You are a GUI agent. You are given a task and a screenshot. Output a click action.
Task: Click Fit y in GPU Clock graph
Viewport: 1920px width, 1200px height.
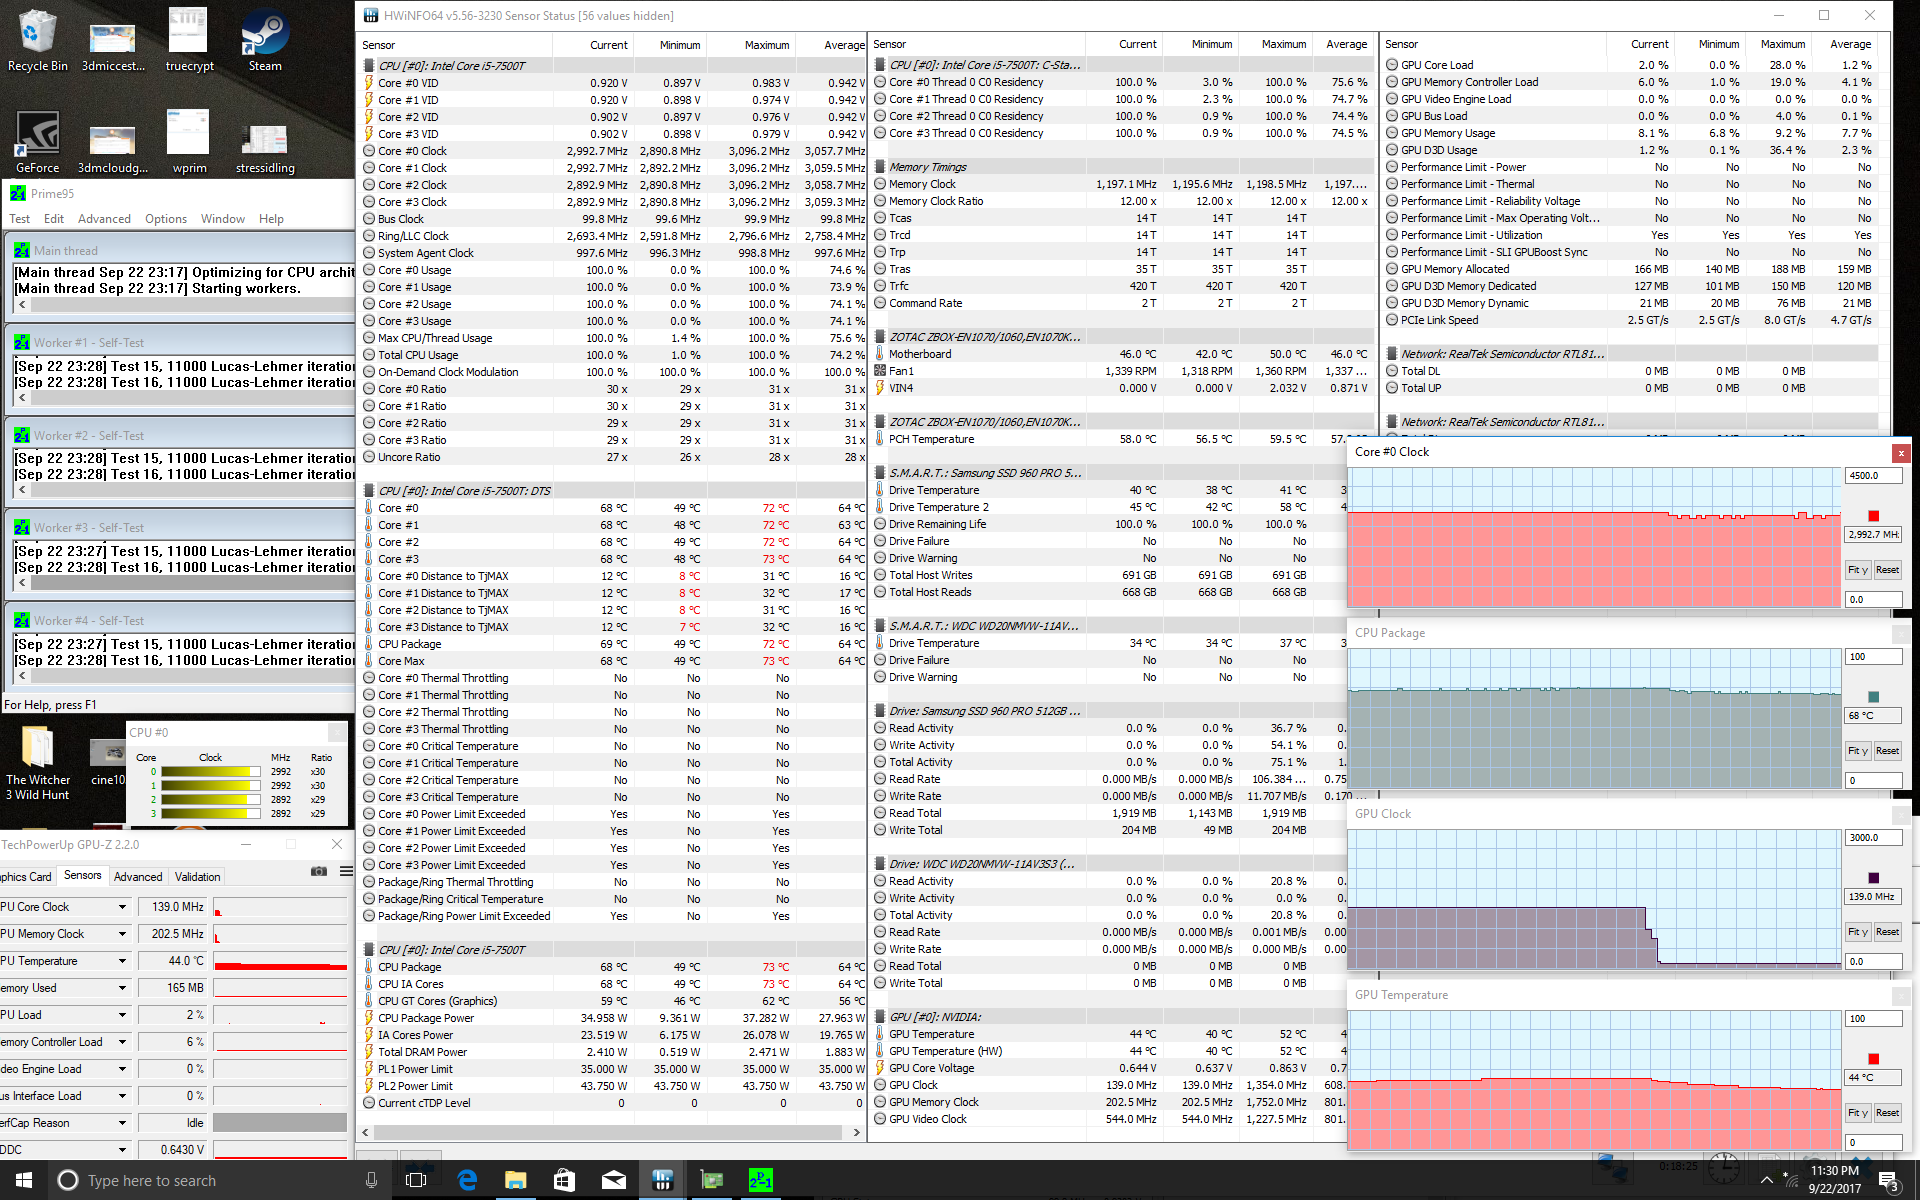tap(1857, 932)
